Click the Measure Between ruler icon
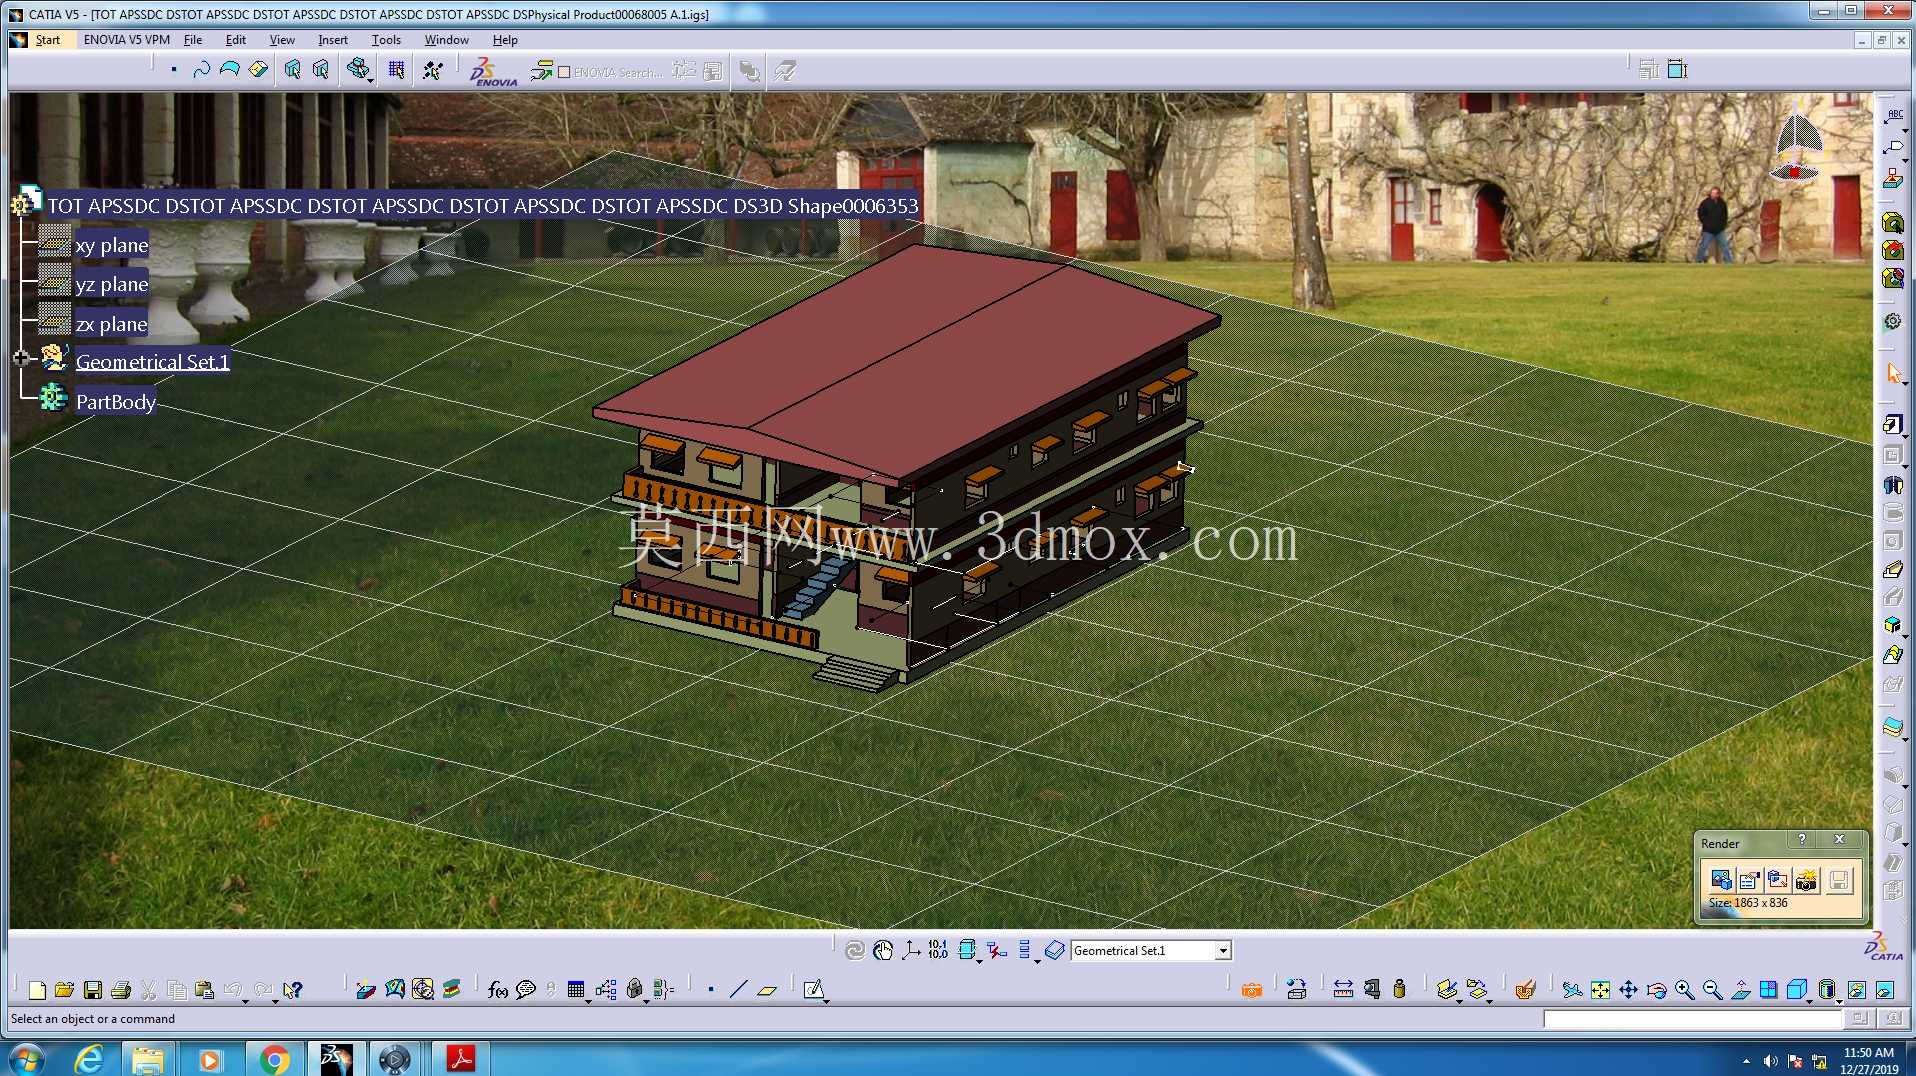 point(1343,990)
